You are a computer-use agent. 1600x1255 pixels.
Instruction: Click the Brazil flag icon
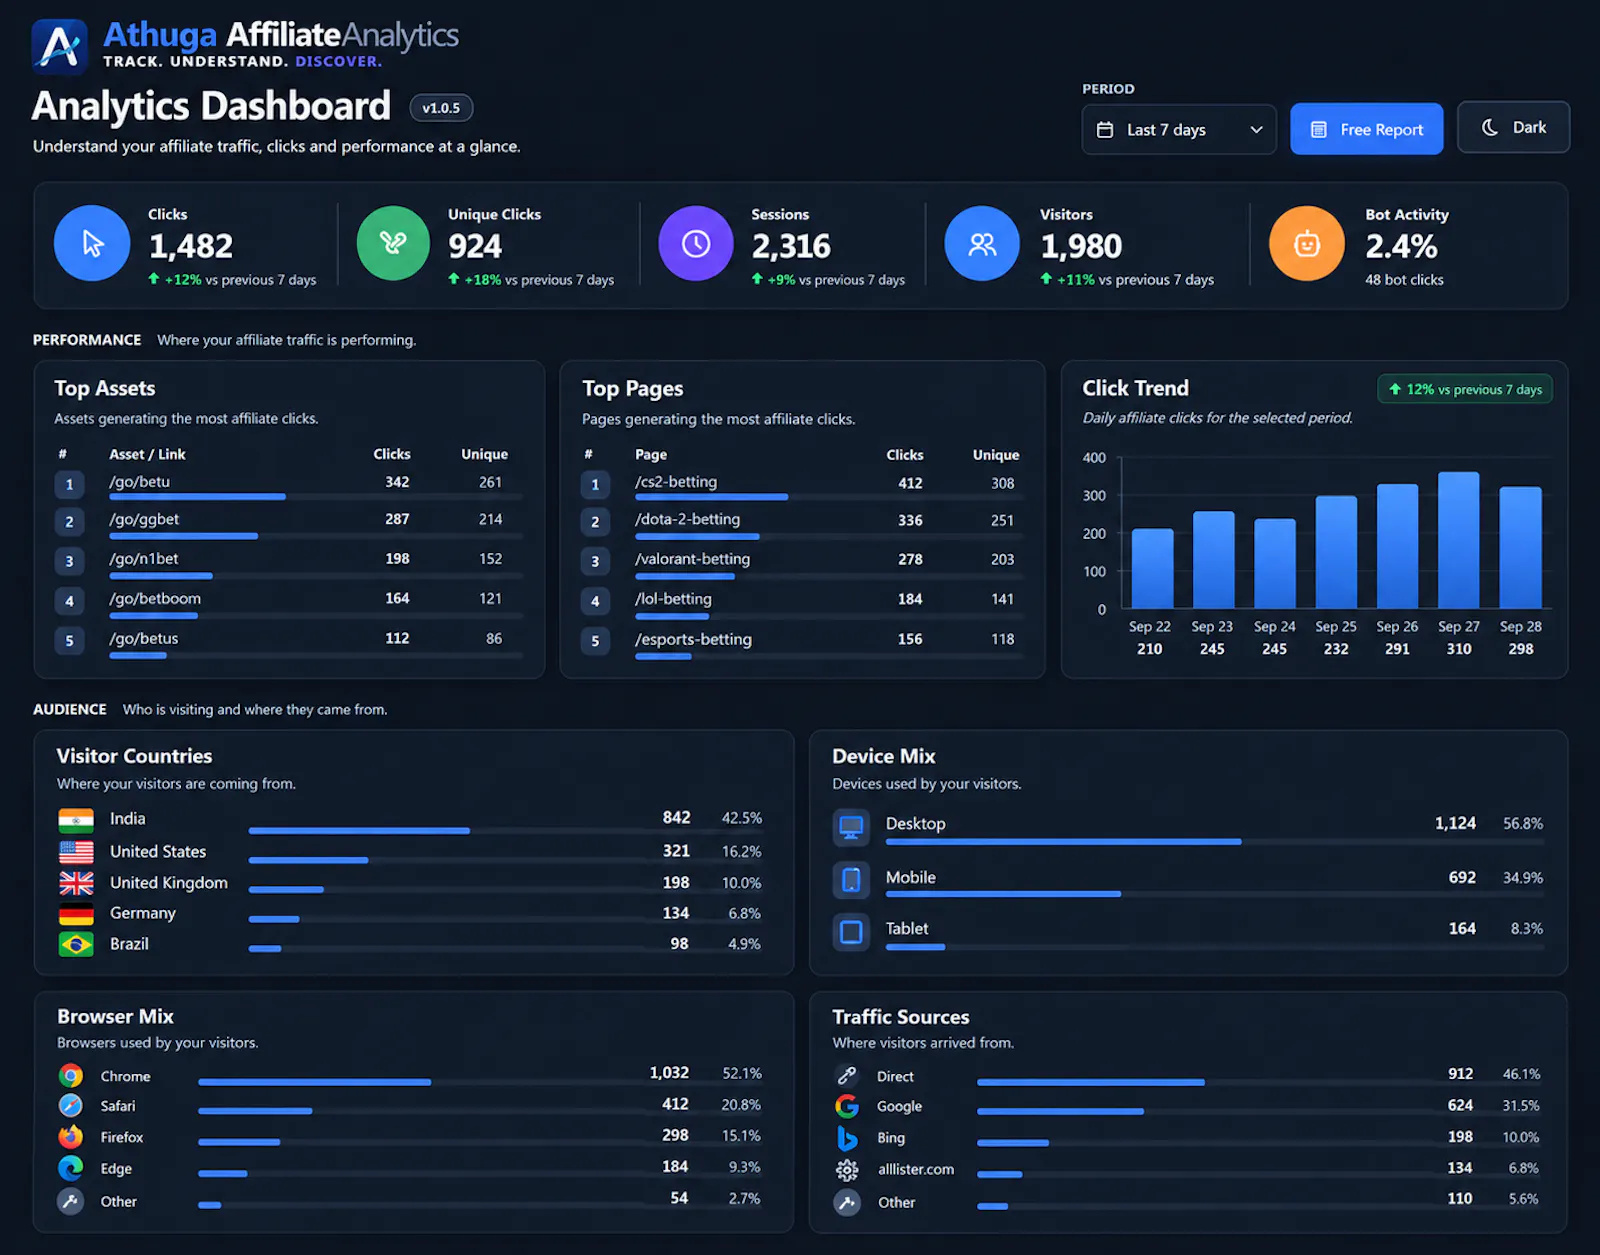[x=76, y=944]
